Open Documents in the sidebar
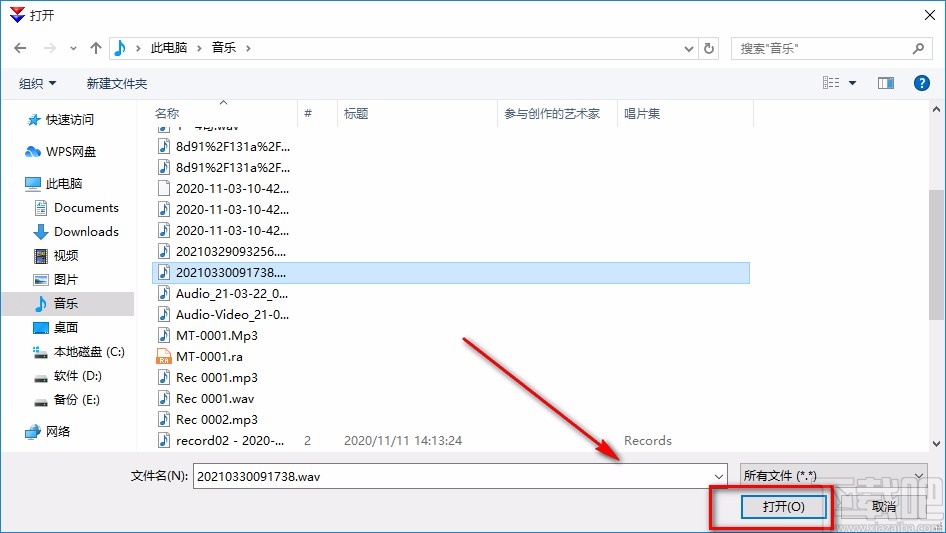Screen dimensions: 946x533 [86, 208]
